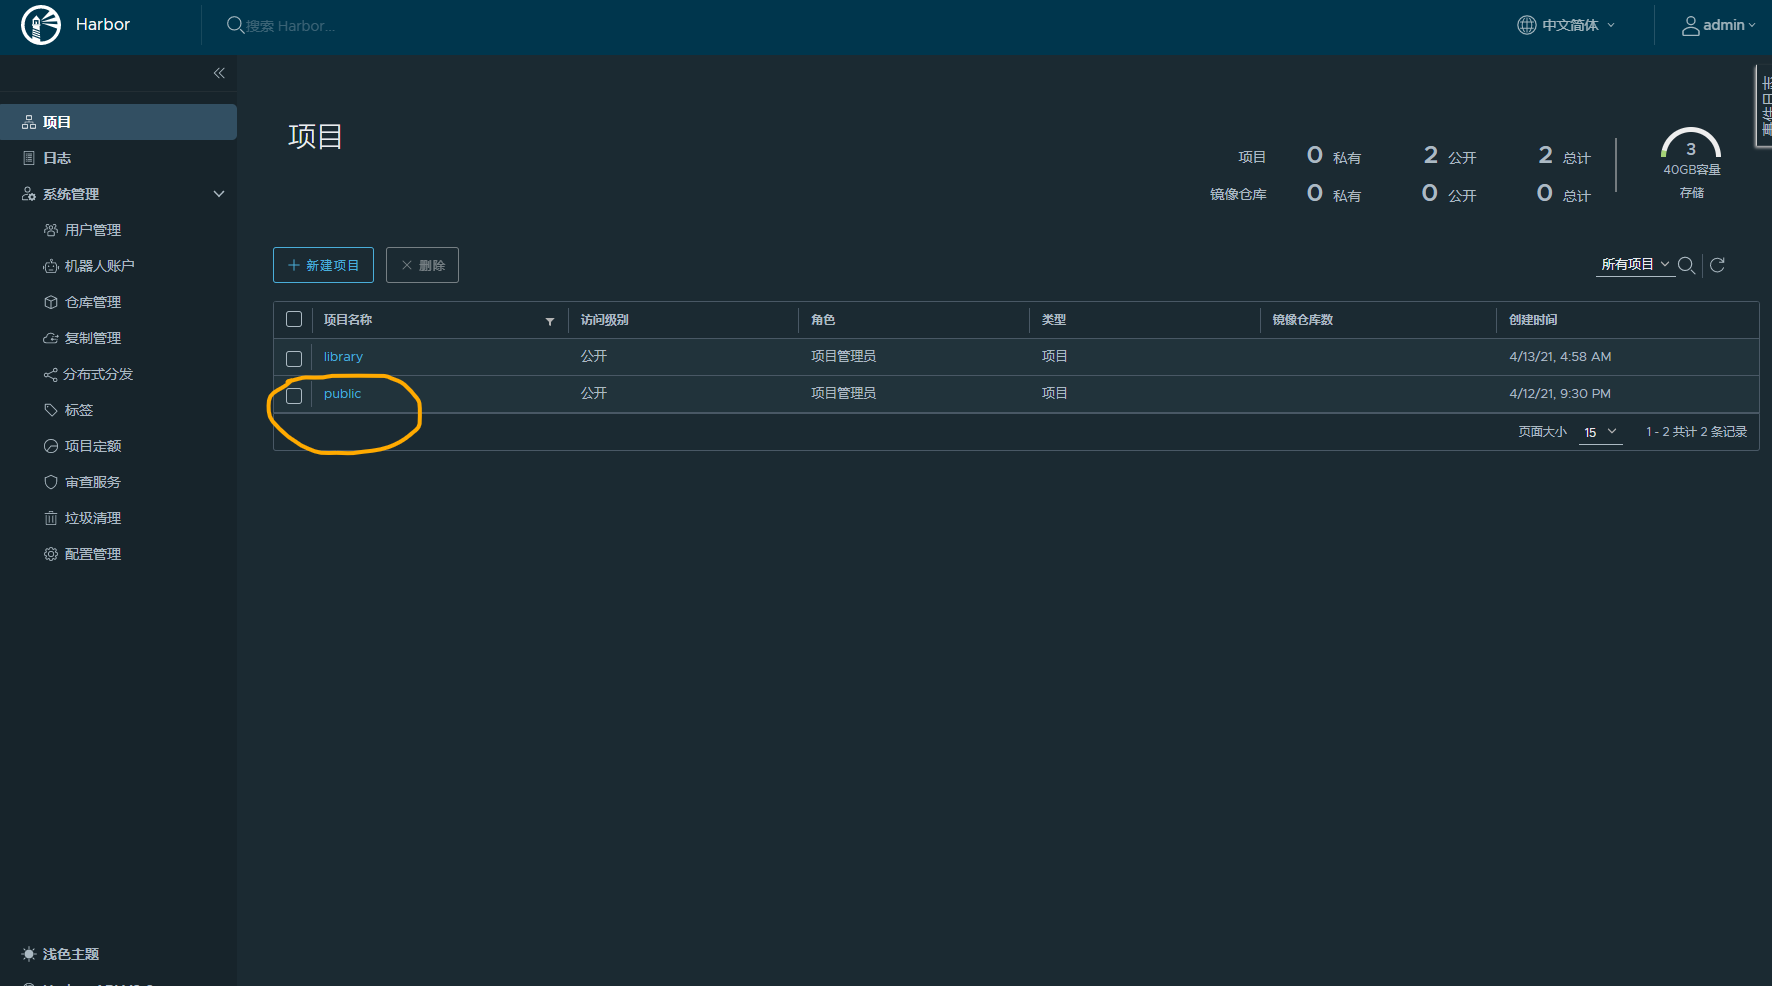
Task: Collapse the sidebar with double-arrow icon
Action: coord(219,73)
